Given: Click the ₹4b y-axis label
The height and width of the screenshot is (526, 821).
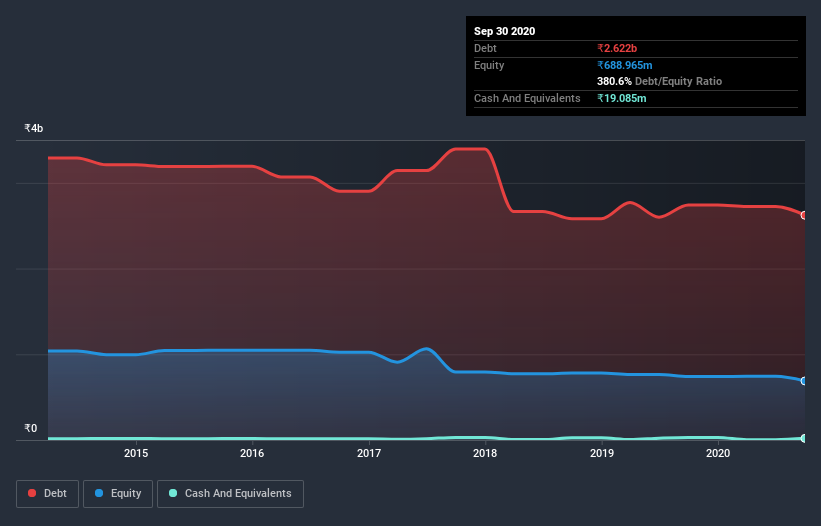Looking at the screenshot, I should coord(34,128).
